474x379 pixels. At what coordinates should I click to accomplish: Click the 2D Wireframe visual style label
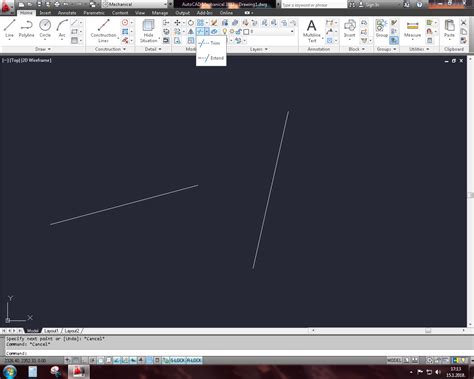click(36, 60)
